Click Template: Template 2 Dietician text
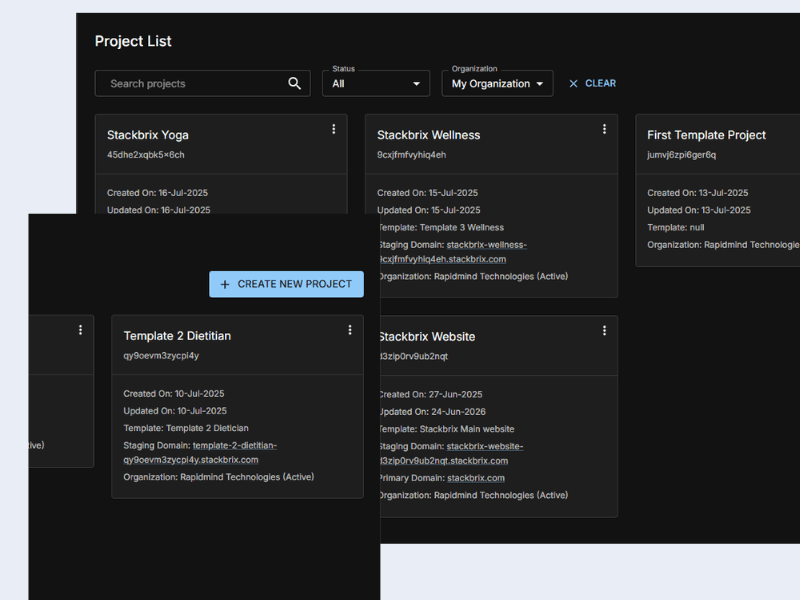The width and height of the screenshot is (800, 600). 186,428
